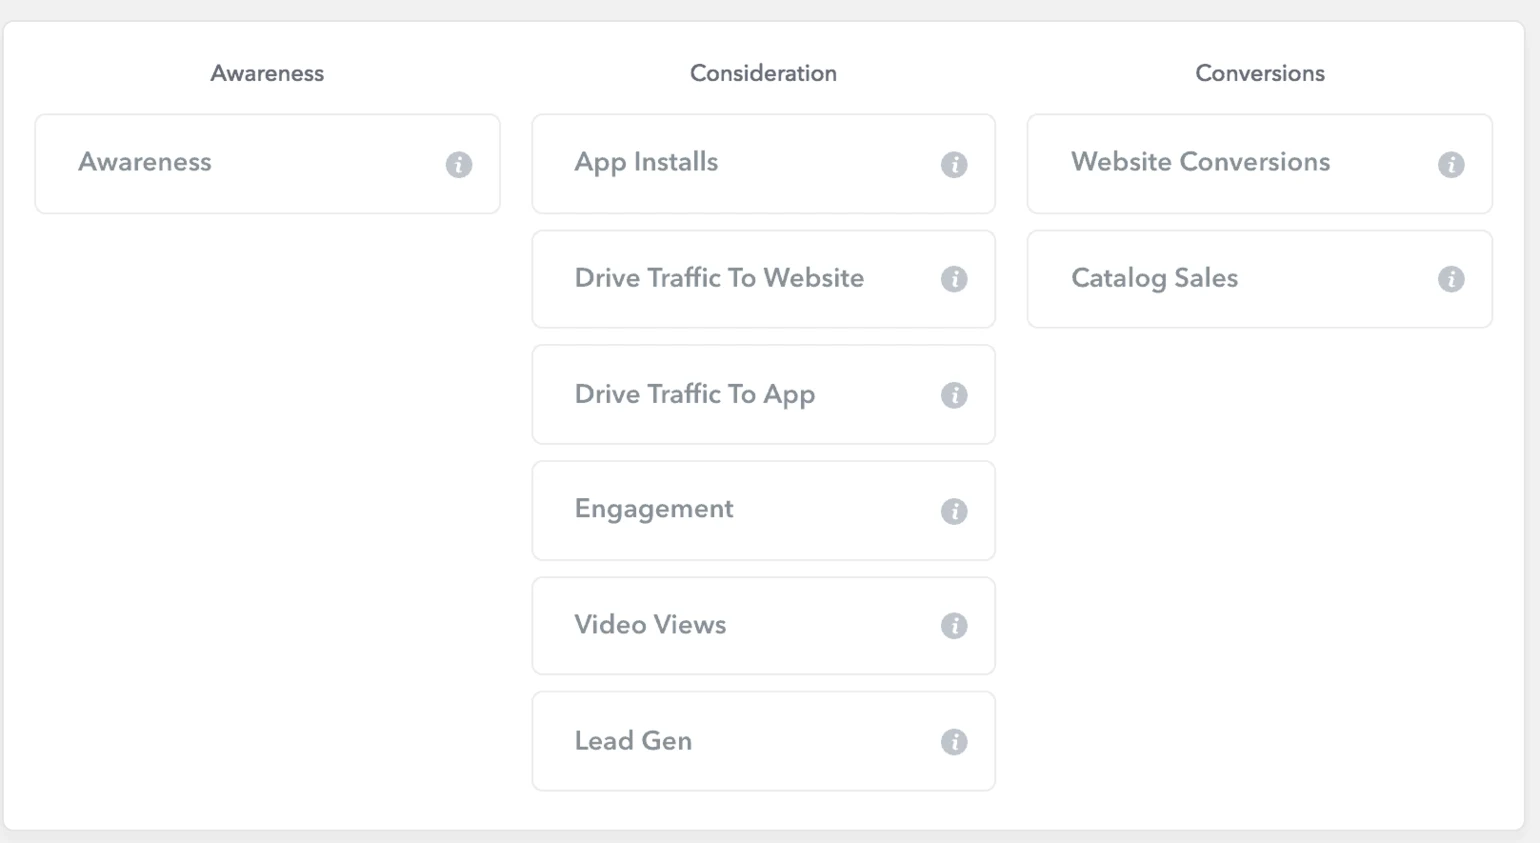Click the info icon for Drive Traffic To App
Screen dimensions: 1540x843
point(953,395)
